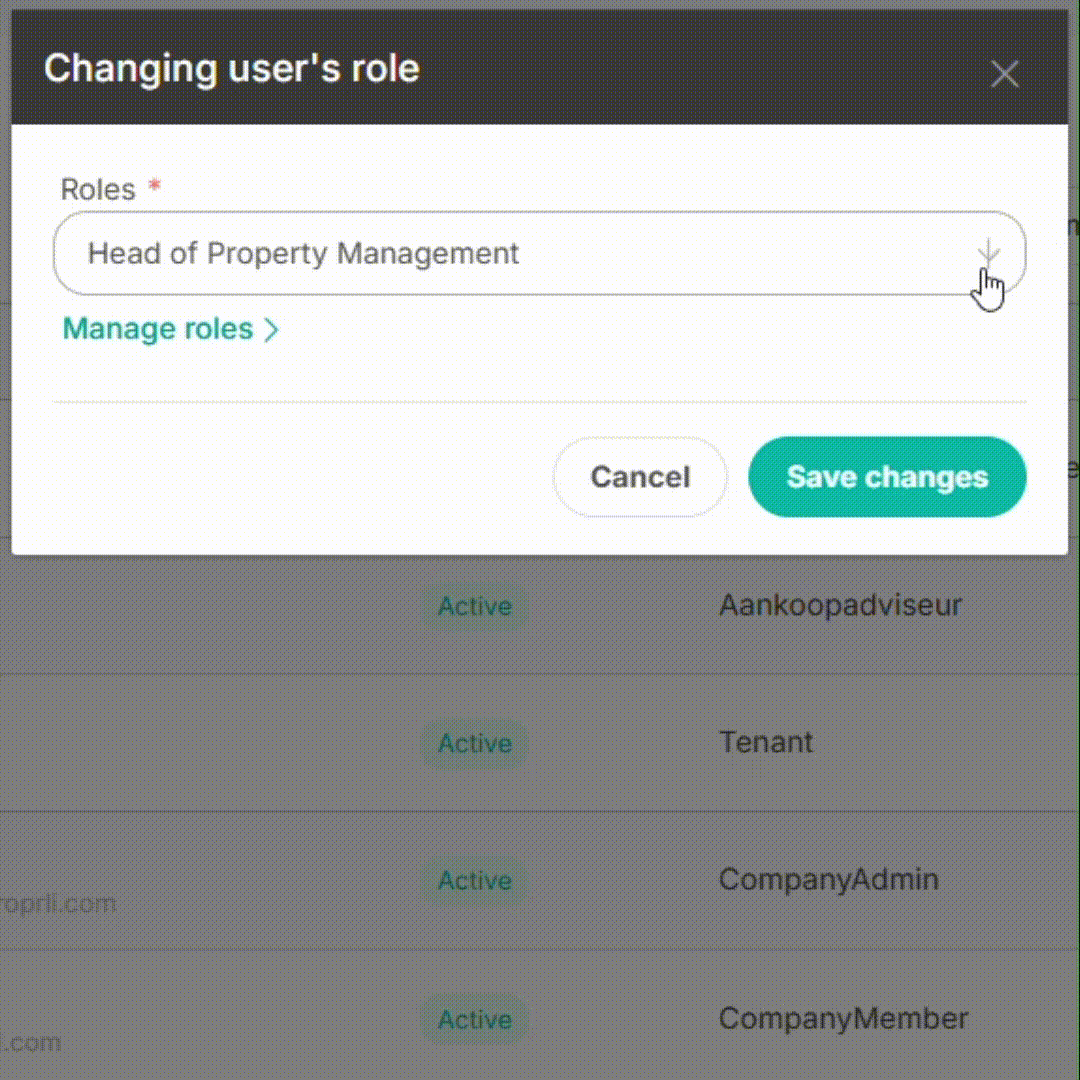Cancel the role change

coord(640,477)
